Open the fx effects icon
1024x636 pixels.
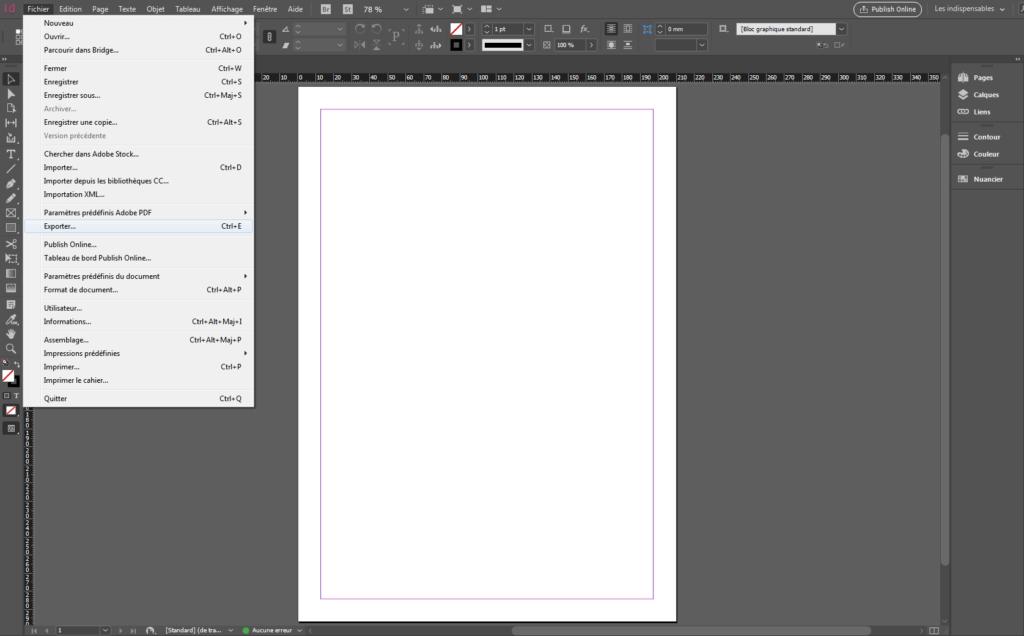[x=584, y=29]
